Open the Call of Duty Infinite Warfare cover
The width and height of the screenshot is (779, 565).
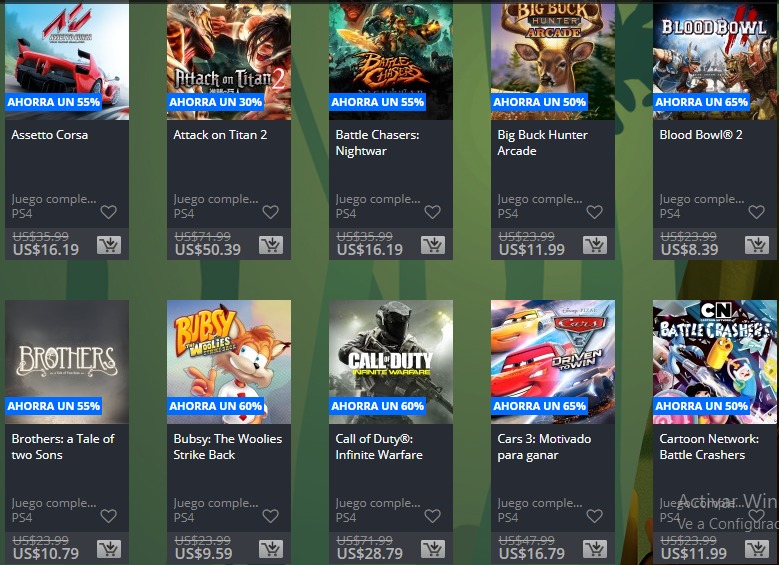click(391, 362)
